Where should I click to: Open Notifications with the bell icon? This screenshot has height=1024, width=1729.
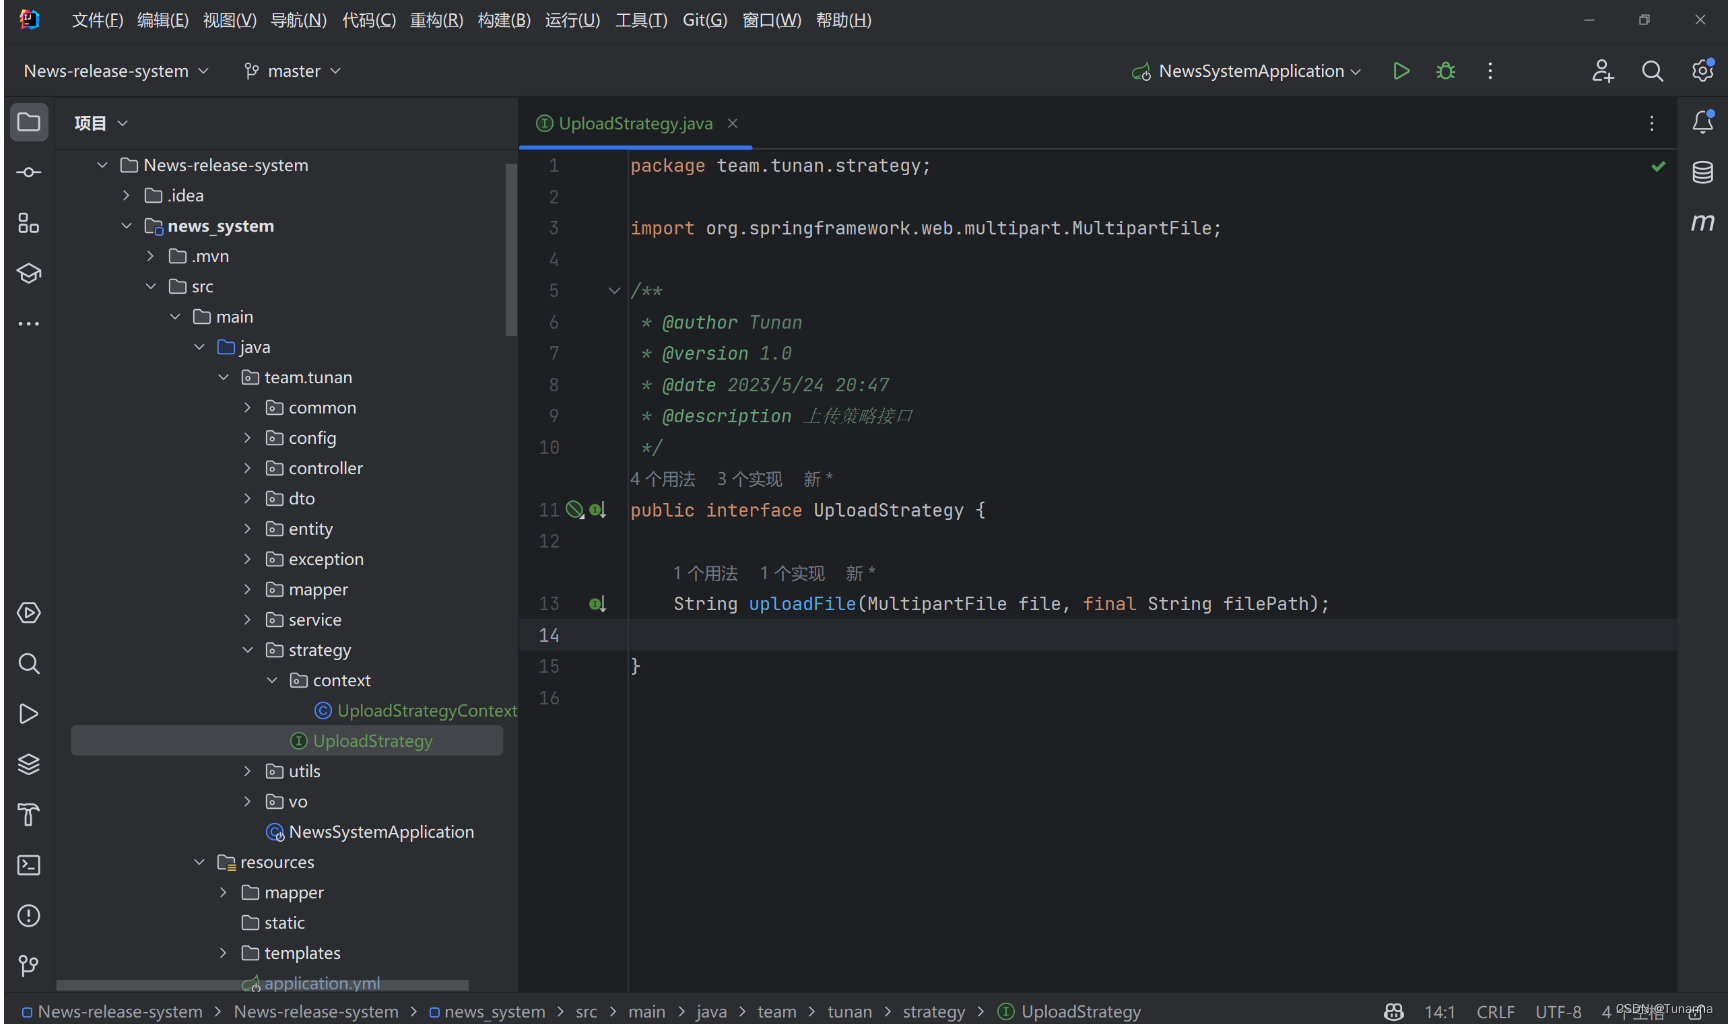(1703, 122)
